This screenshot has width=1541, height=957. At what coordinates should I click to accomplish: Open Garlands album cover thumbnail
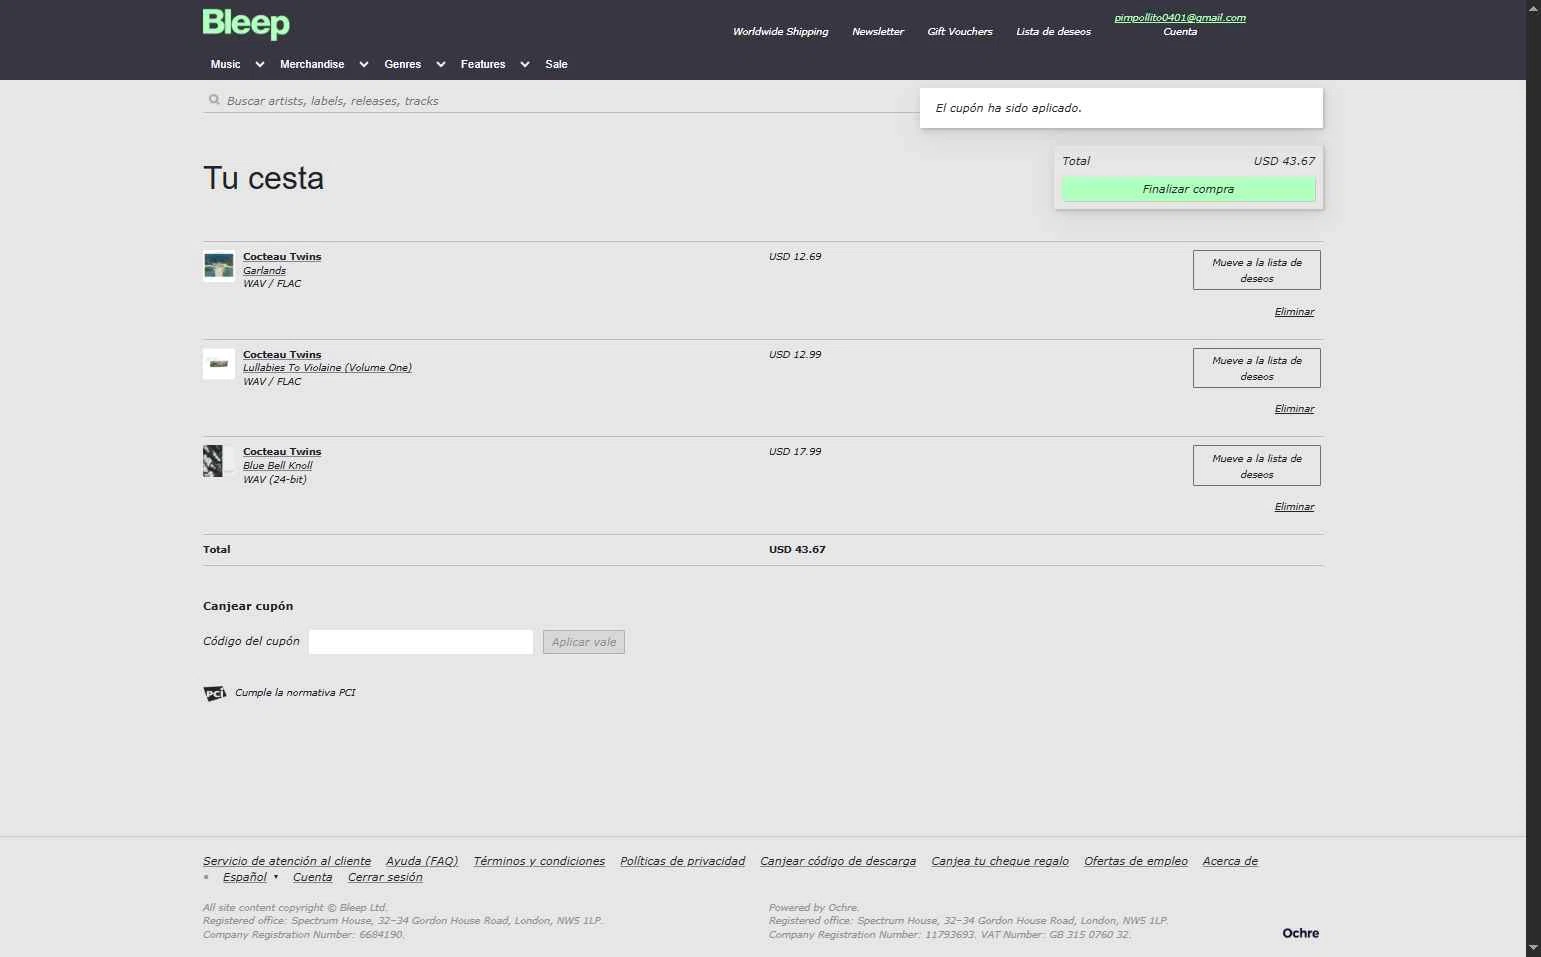coord(219,266)
